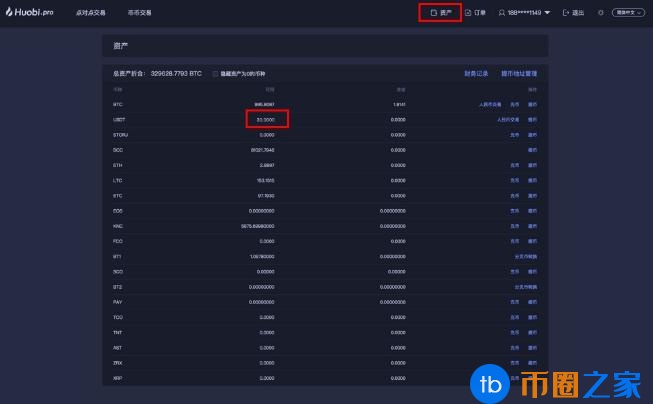This screenshot has height=404, width=653.
Task: Click the user account avatar icon
Action: point(501,13)
